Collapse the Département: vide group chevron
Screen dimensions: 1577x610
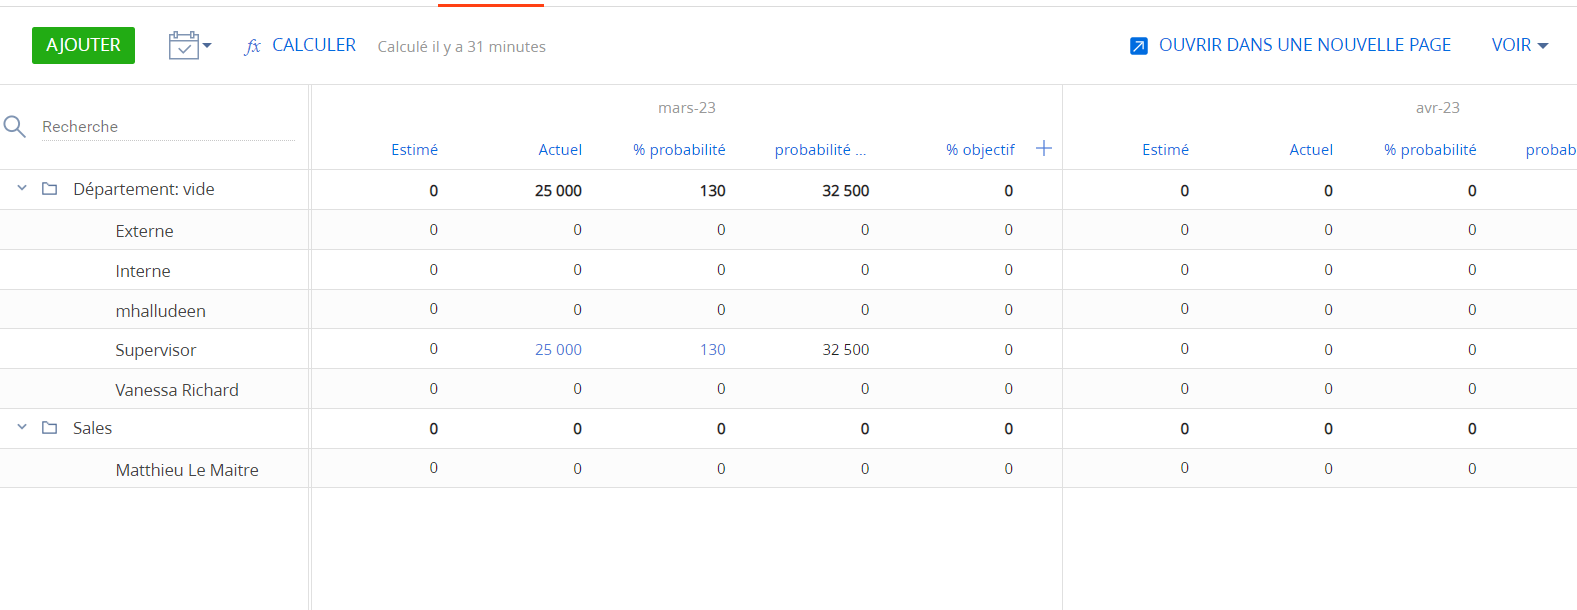pos(22,188)
